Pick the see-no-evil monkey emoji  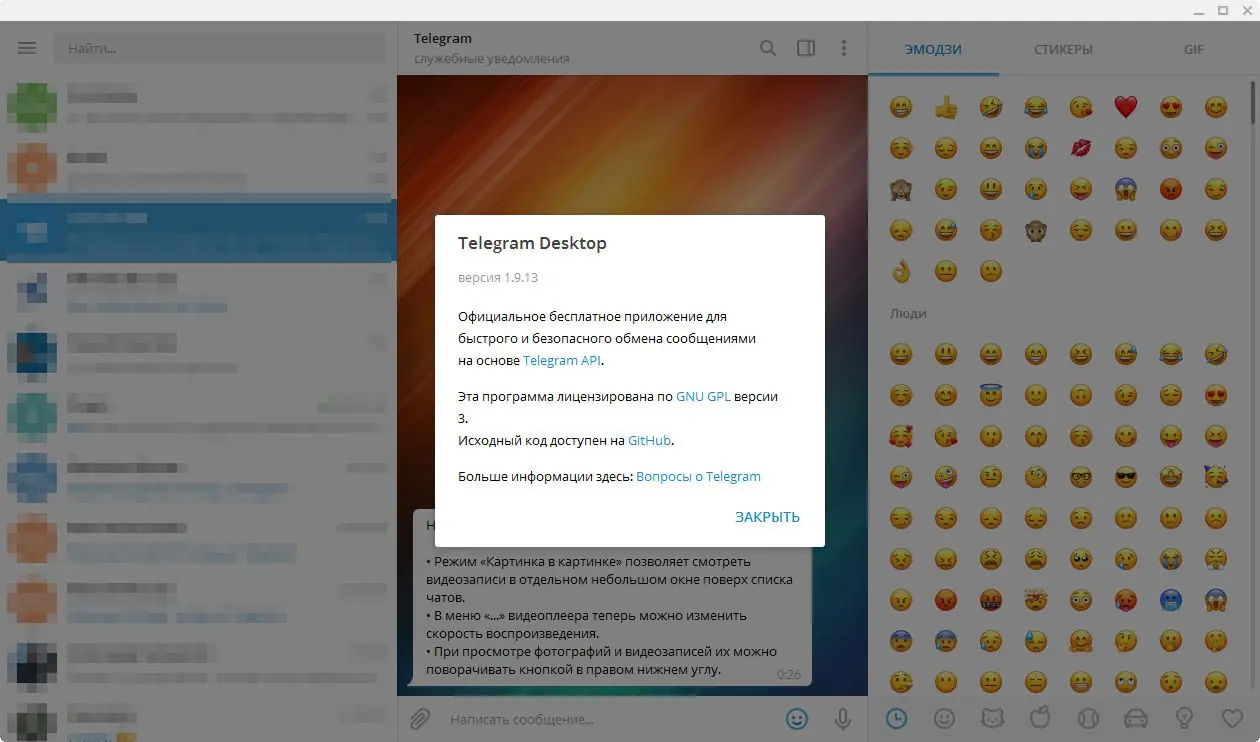pyautogui.click(x=901, y=189)
